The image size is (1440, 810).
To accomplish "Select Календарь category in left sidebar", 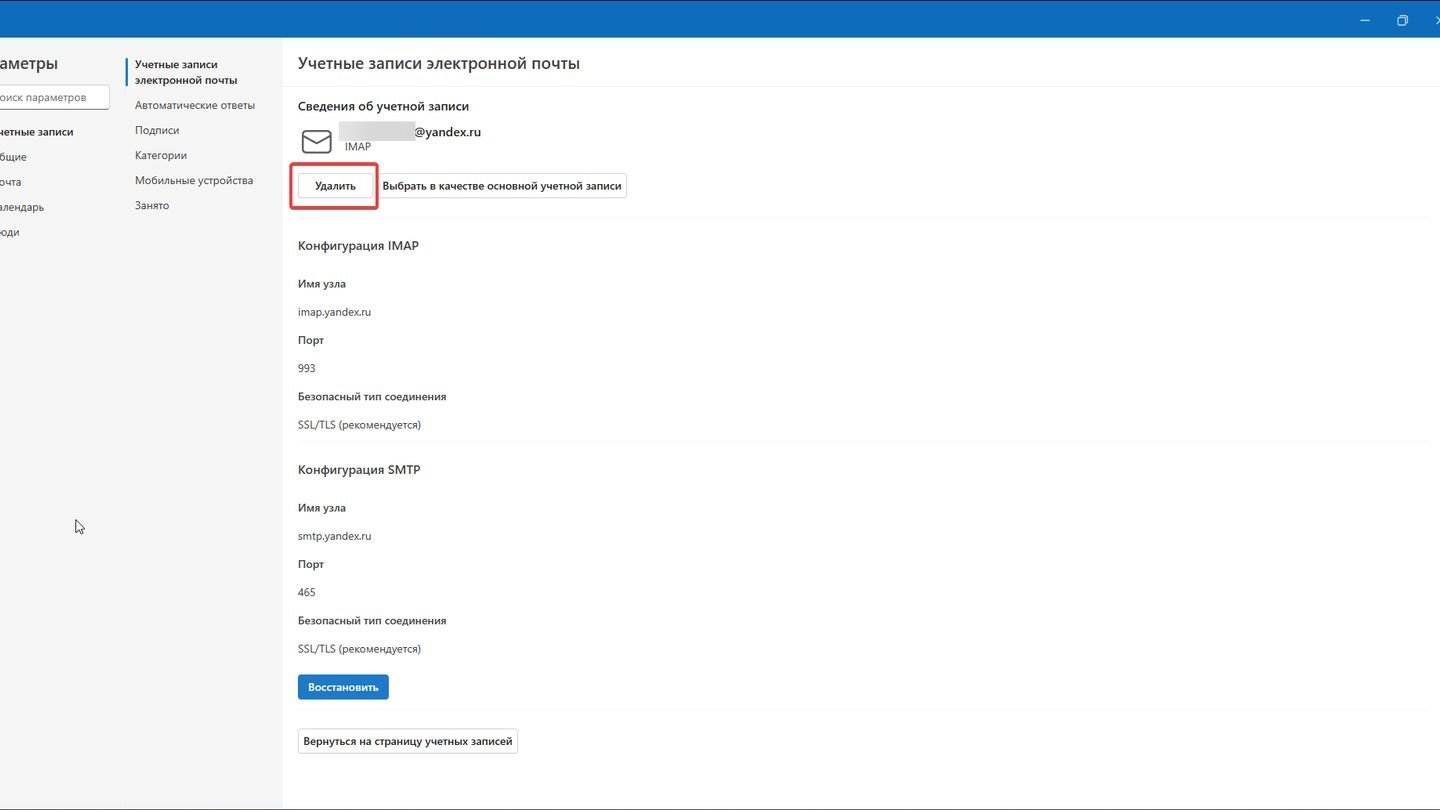I will [22, 207].
